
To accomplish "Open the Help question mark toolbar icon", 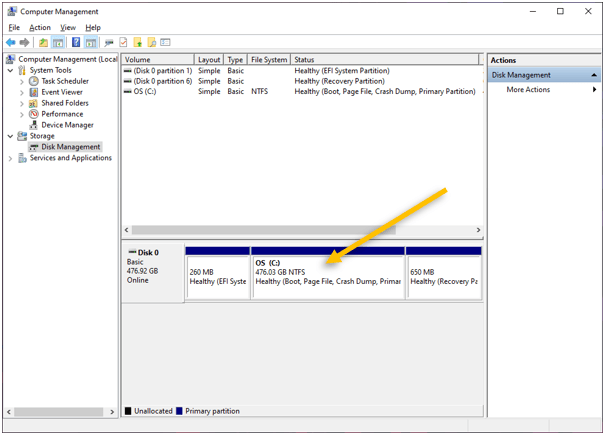I will [x=76, y=43].
